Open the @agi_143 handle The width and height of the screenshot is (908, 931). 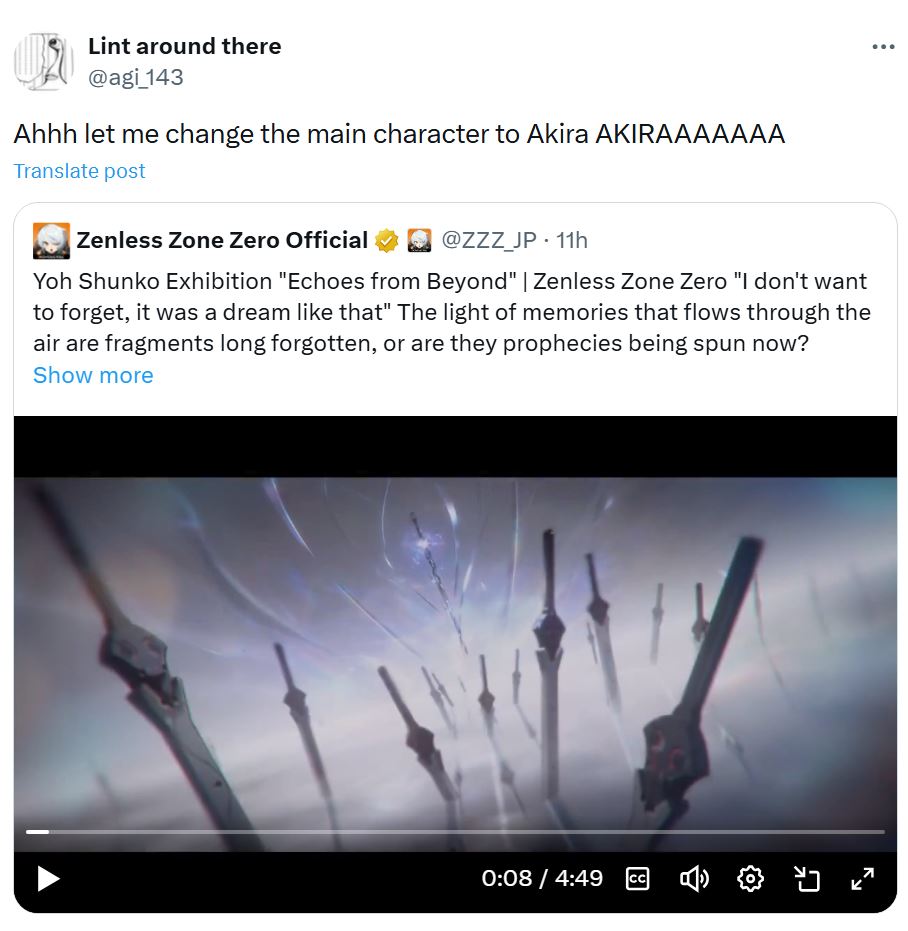click(x=136, y=78)
